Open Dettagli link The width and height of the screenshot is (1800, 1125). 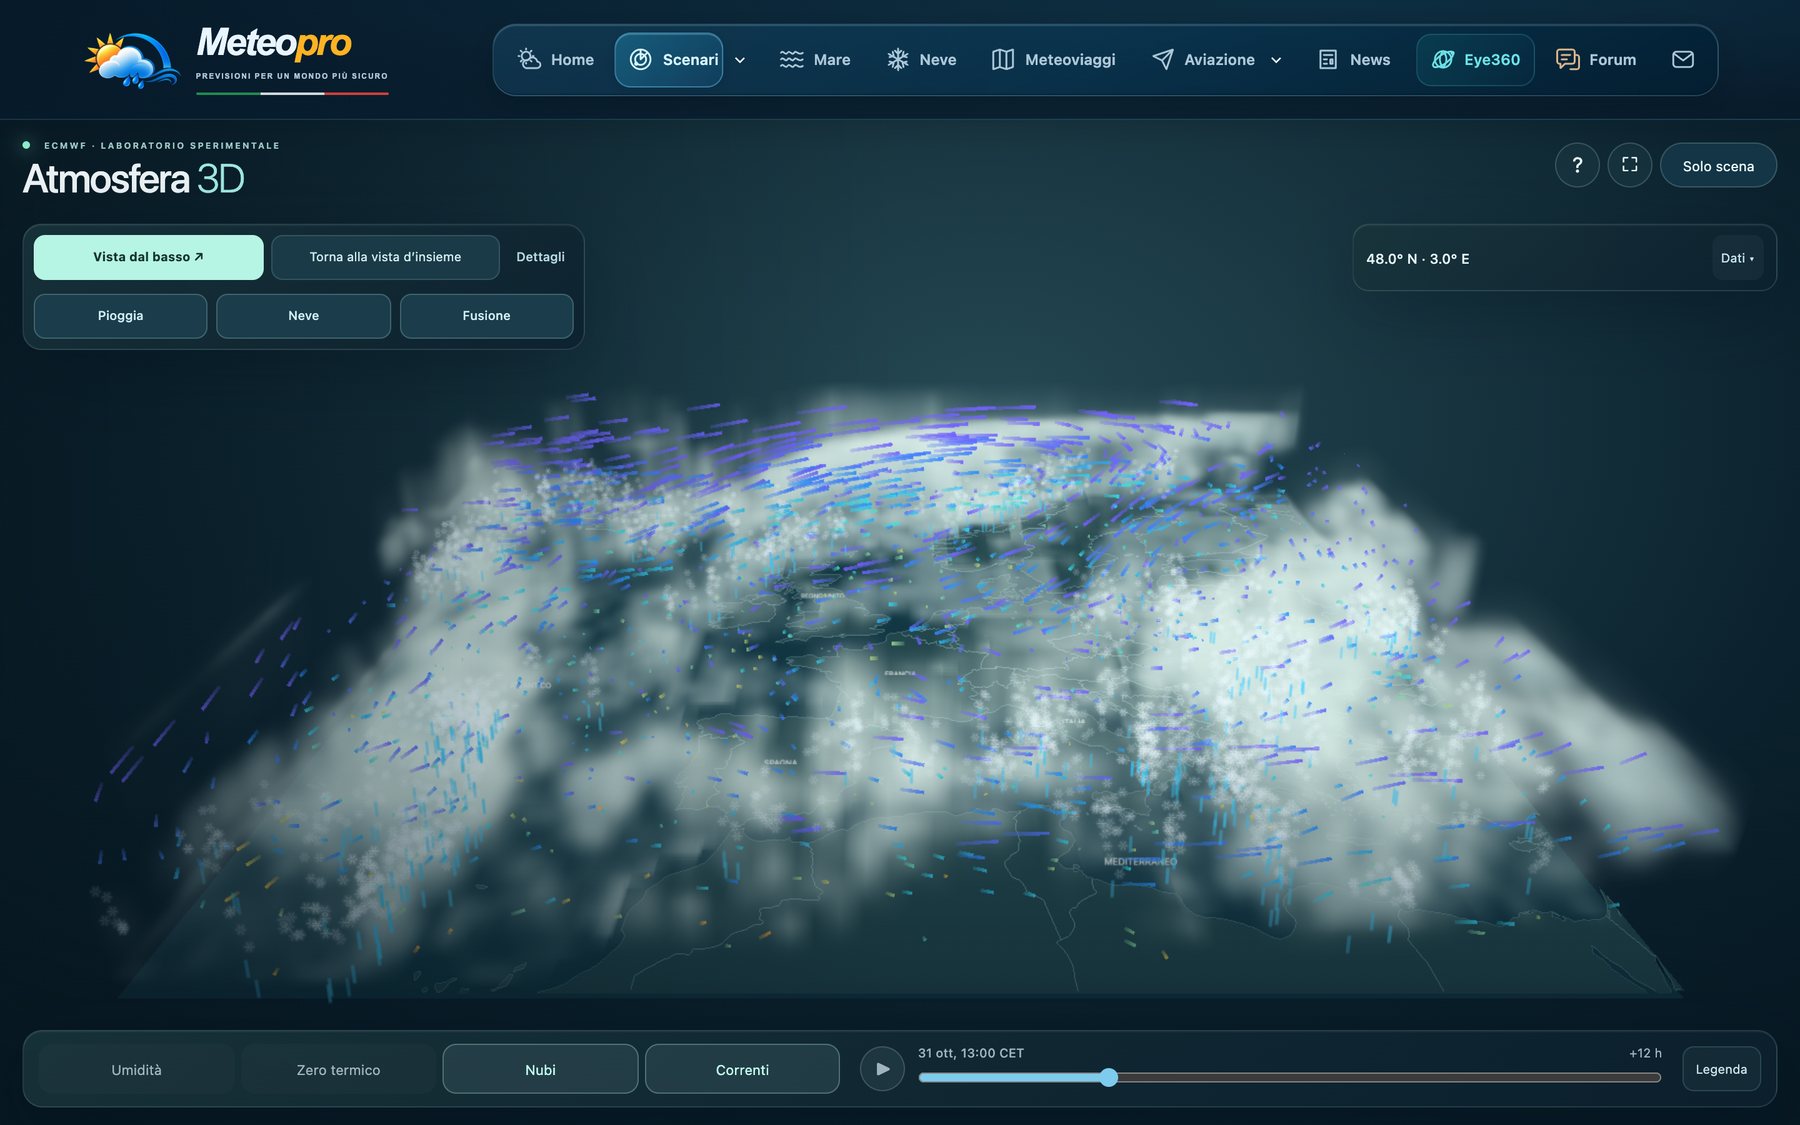click(540, 257)
